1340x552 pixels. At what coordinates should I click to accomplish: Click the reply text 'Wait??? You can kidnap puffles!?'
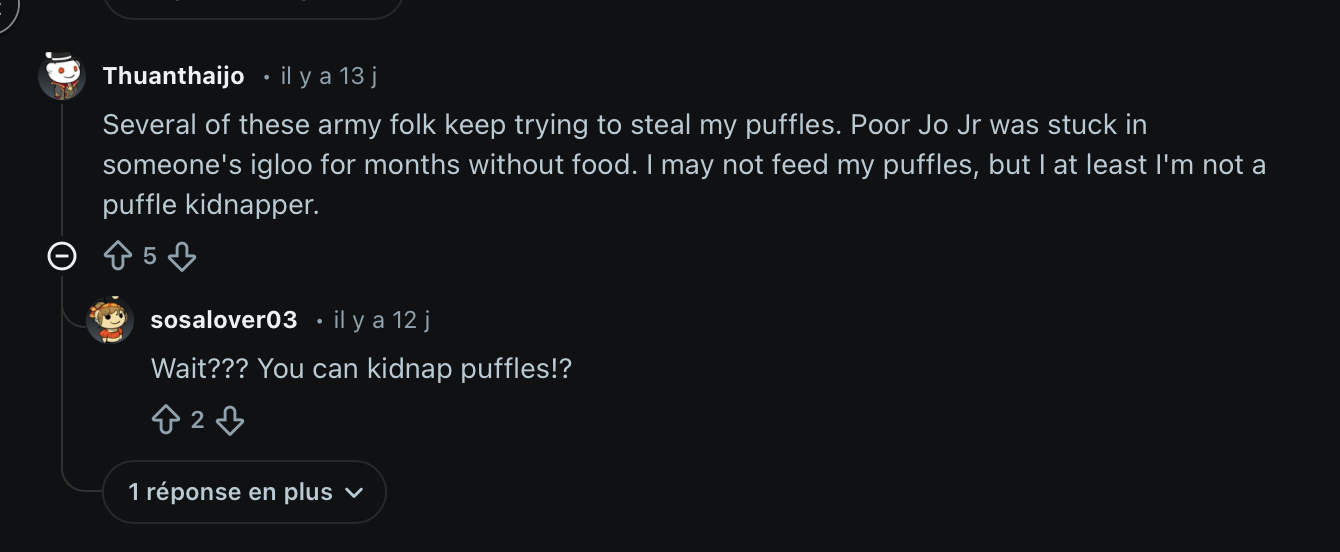pyautogui.click(x=361, y=368)
